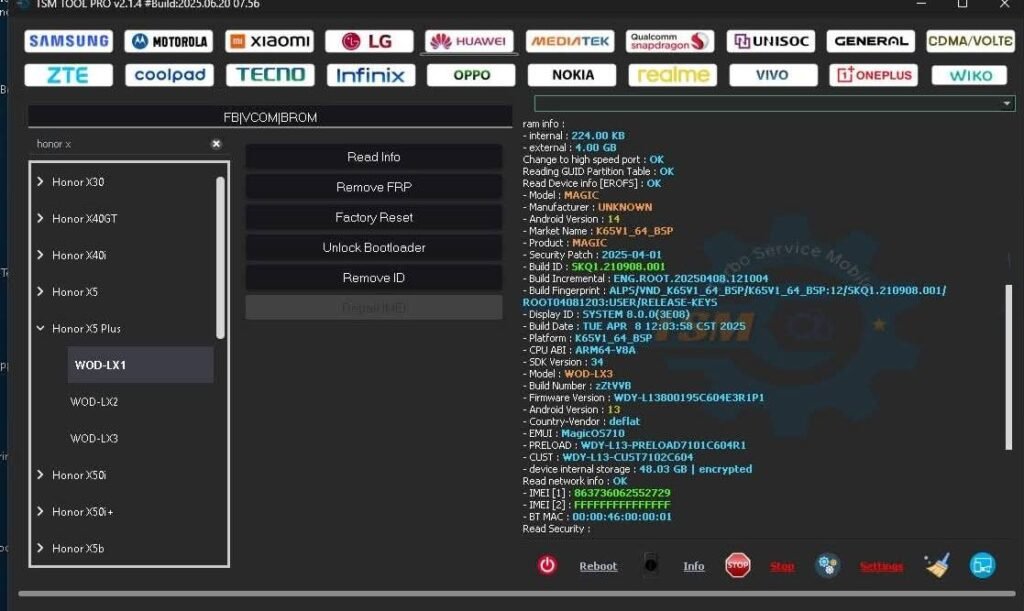Focus the 'honor x' search field
The image size is (1024, 611).
121,144
